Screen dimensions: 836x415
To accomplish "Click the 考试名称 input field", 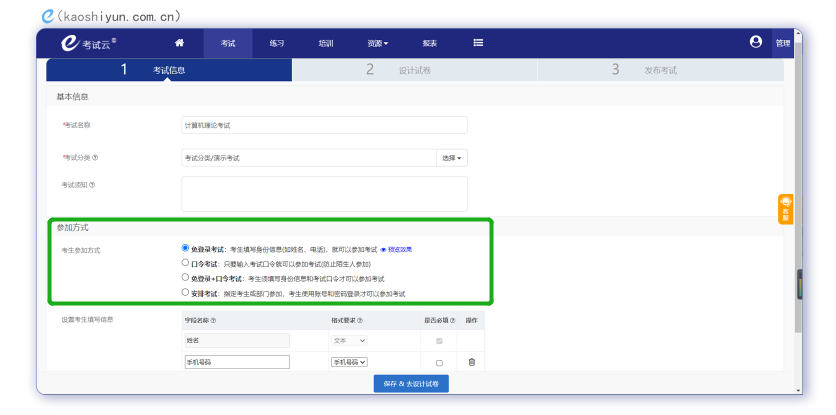I will click(x=324, y=125).
